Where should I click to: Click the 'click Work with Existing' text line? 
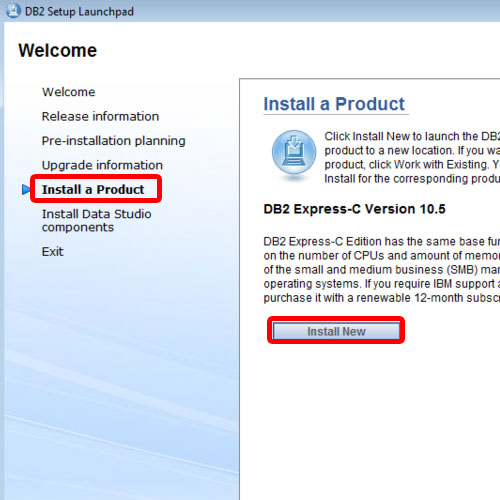coord(412,165)
